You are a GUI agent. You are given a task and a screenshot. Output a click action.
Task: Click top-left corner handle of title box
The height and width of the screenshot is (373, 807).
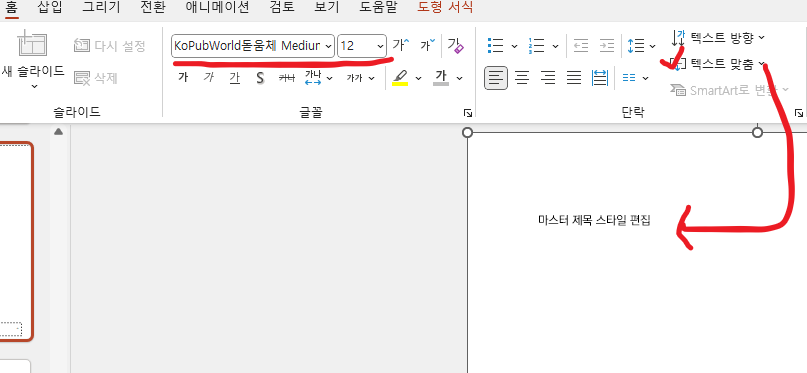coord(467,133)
